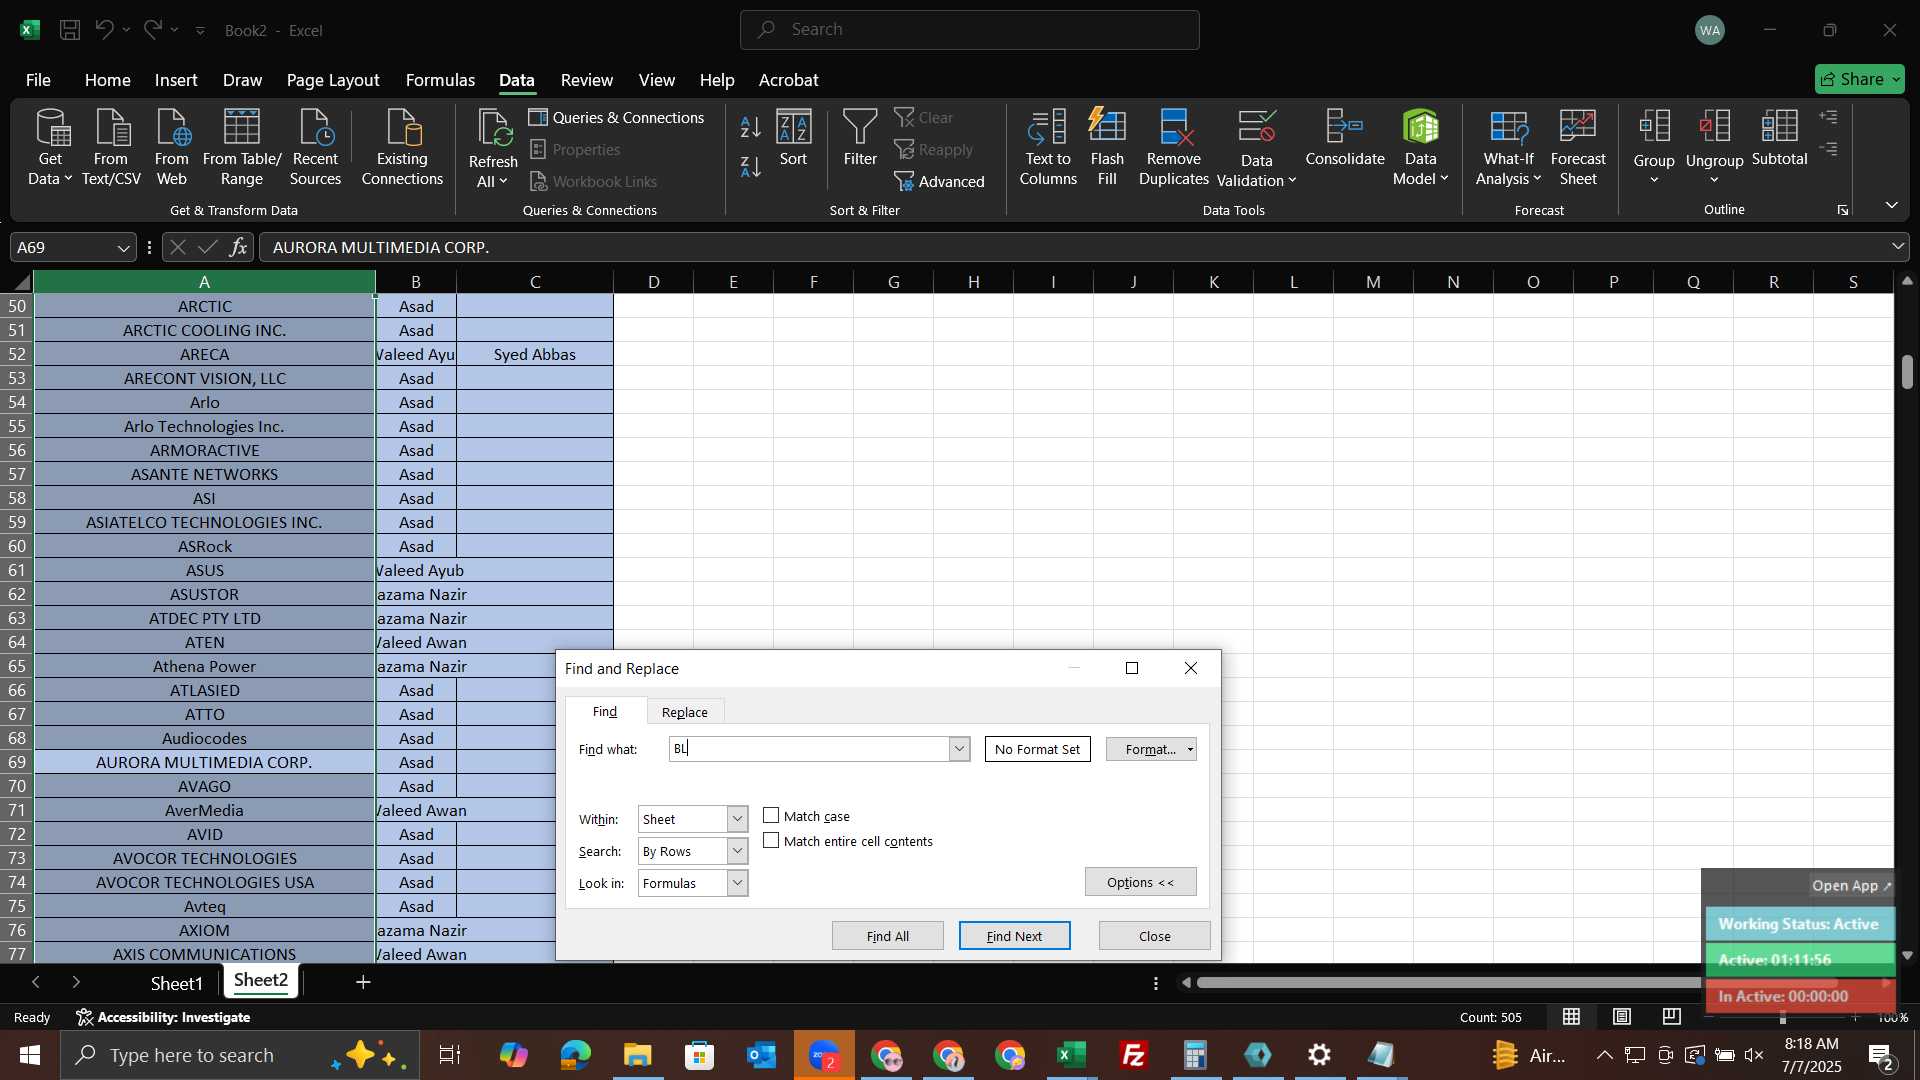The width and height of the screenshot is (1920, 1080).
Task: Click the horizontal sheet scrollbar
Action: click(x=1449, y=983)
